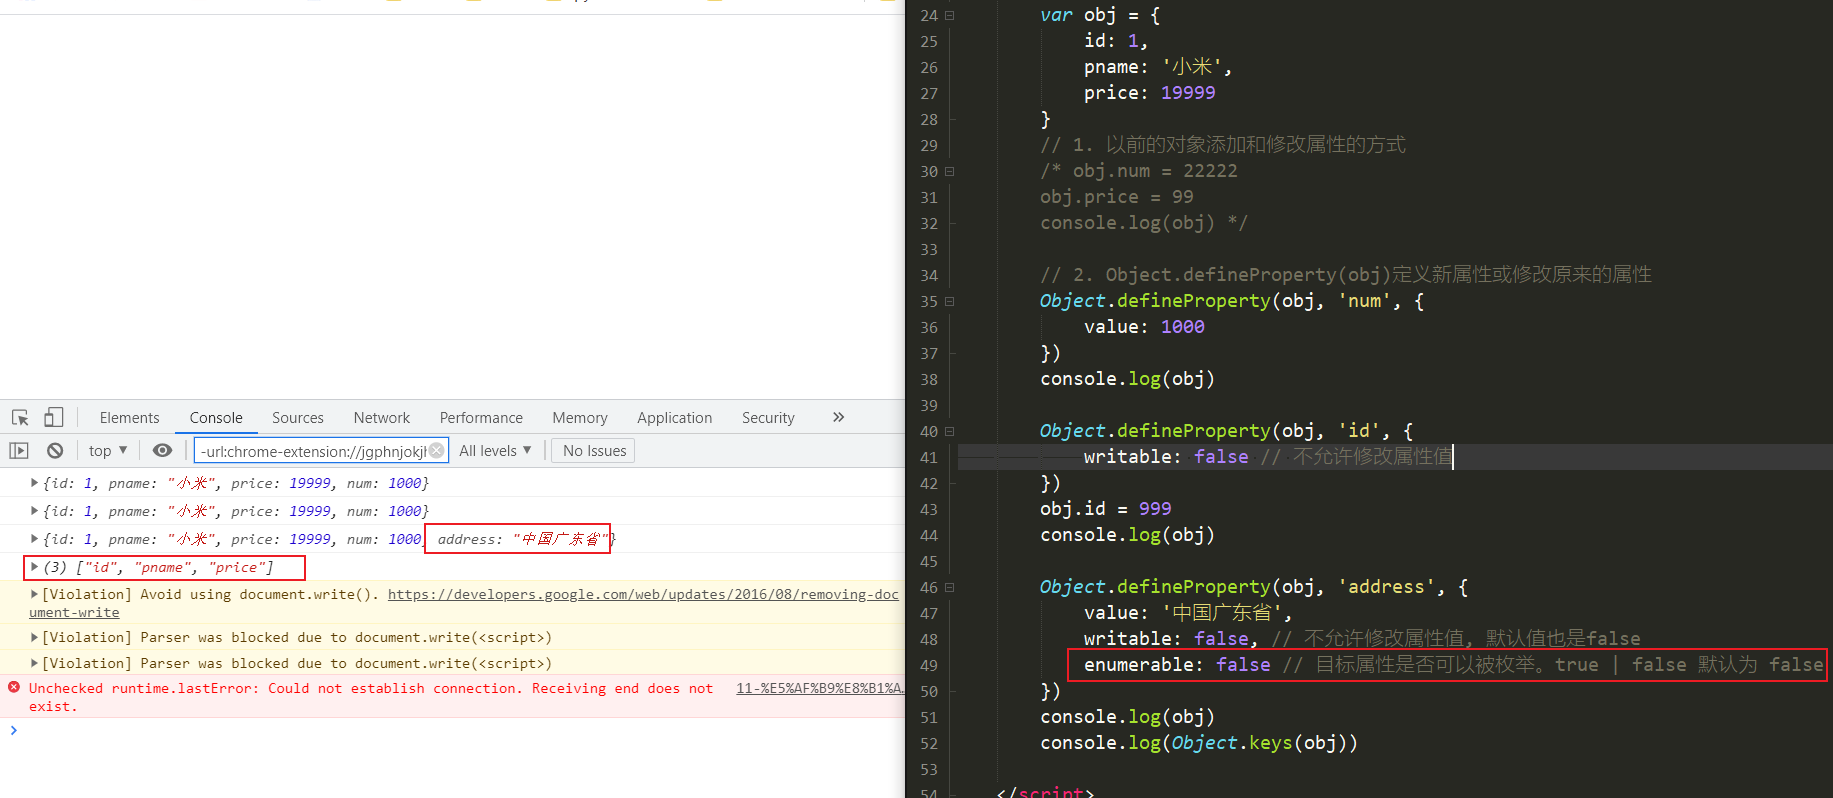The image size is (1833, 798).
Task: Collapse the code fold at line 40
Action: pos(950,431)
